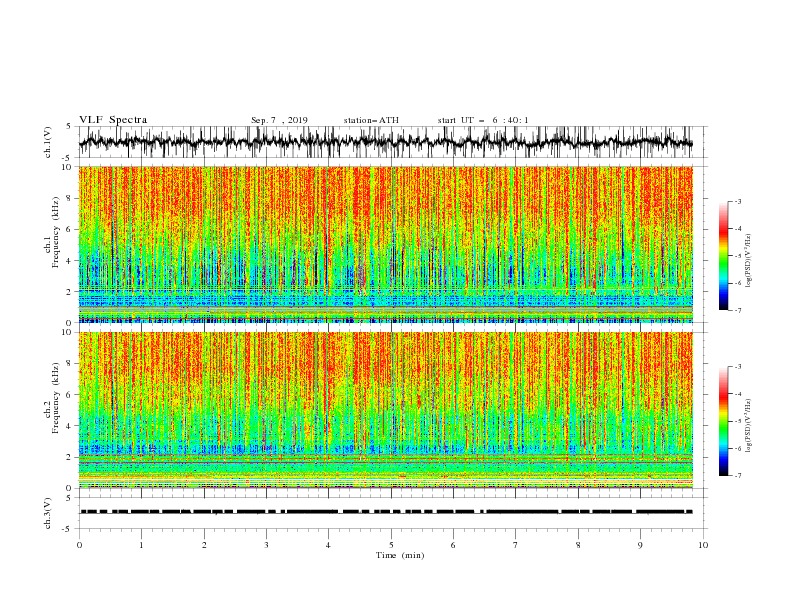This screenshot has width=792, height=612.
Task: Click the ch.2 frequency tick "8"
Action: click(x=69, y=364)
